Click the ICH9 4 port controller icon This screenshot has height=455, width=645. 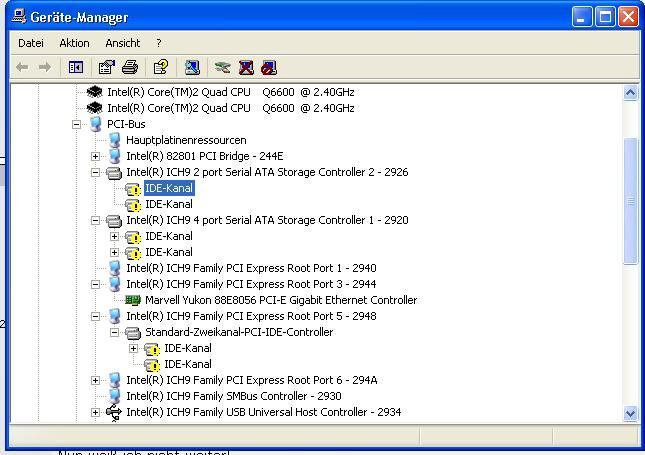(x=114, y=221)
